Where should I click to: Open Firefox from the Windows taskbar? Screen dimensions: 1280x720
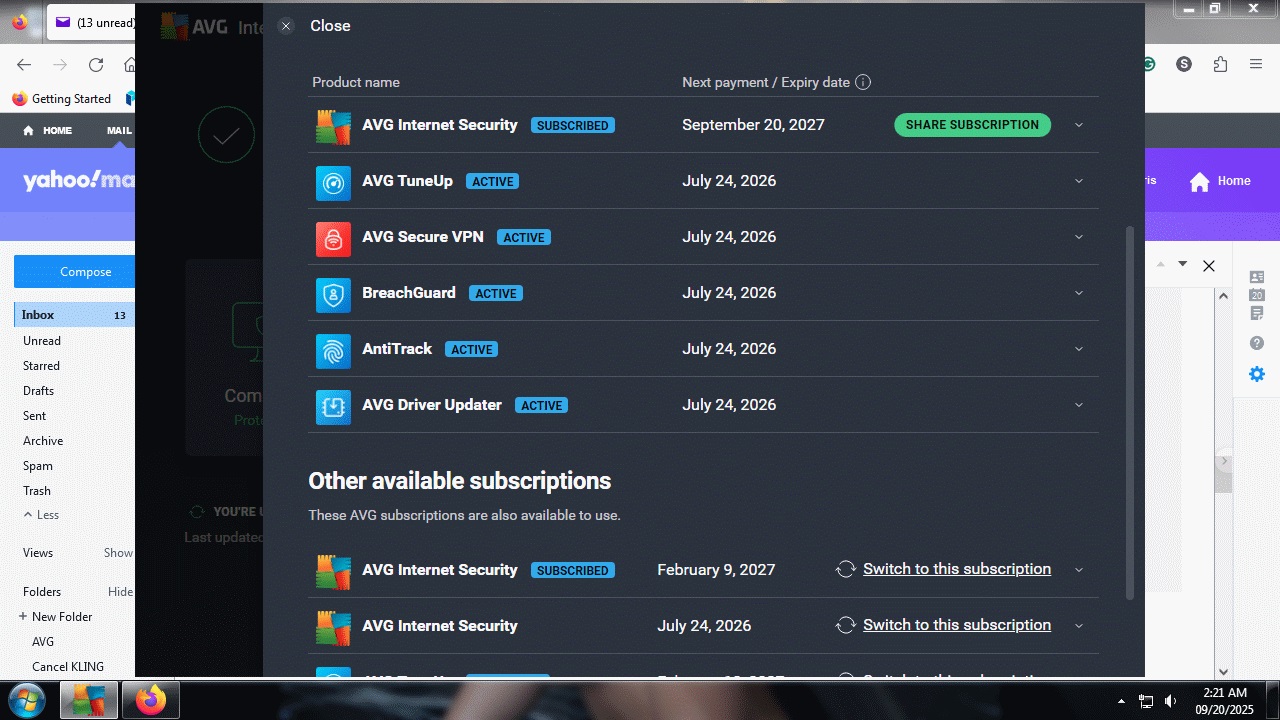151,700
